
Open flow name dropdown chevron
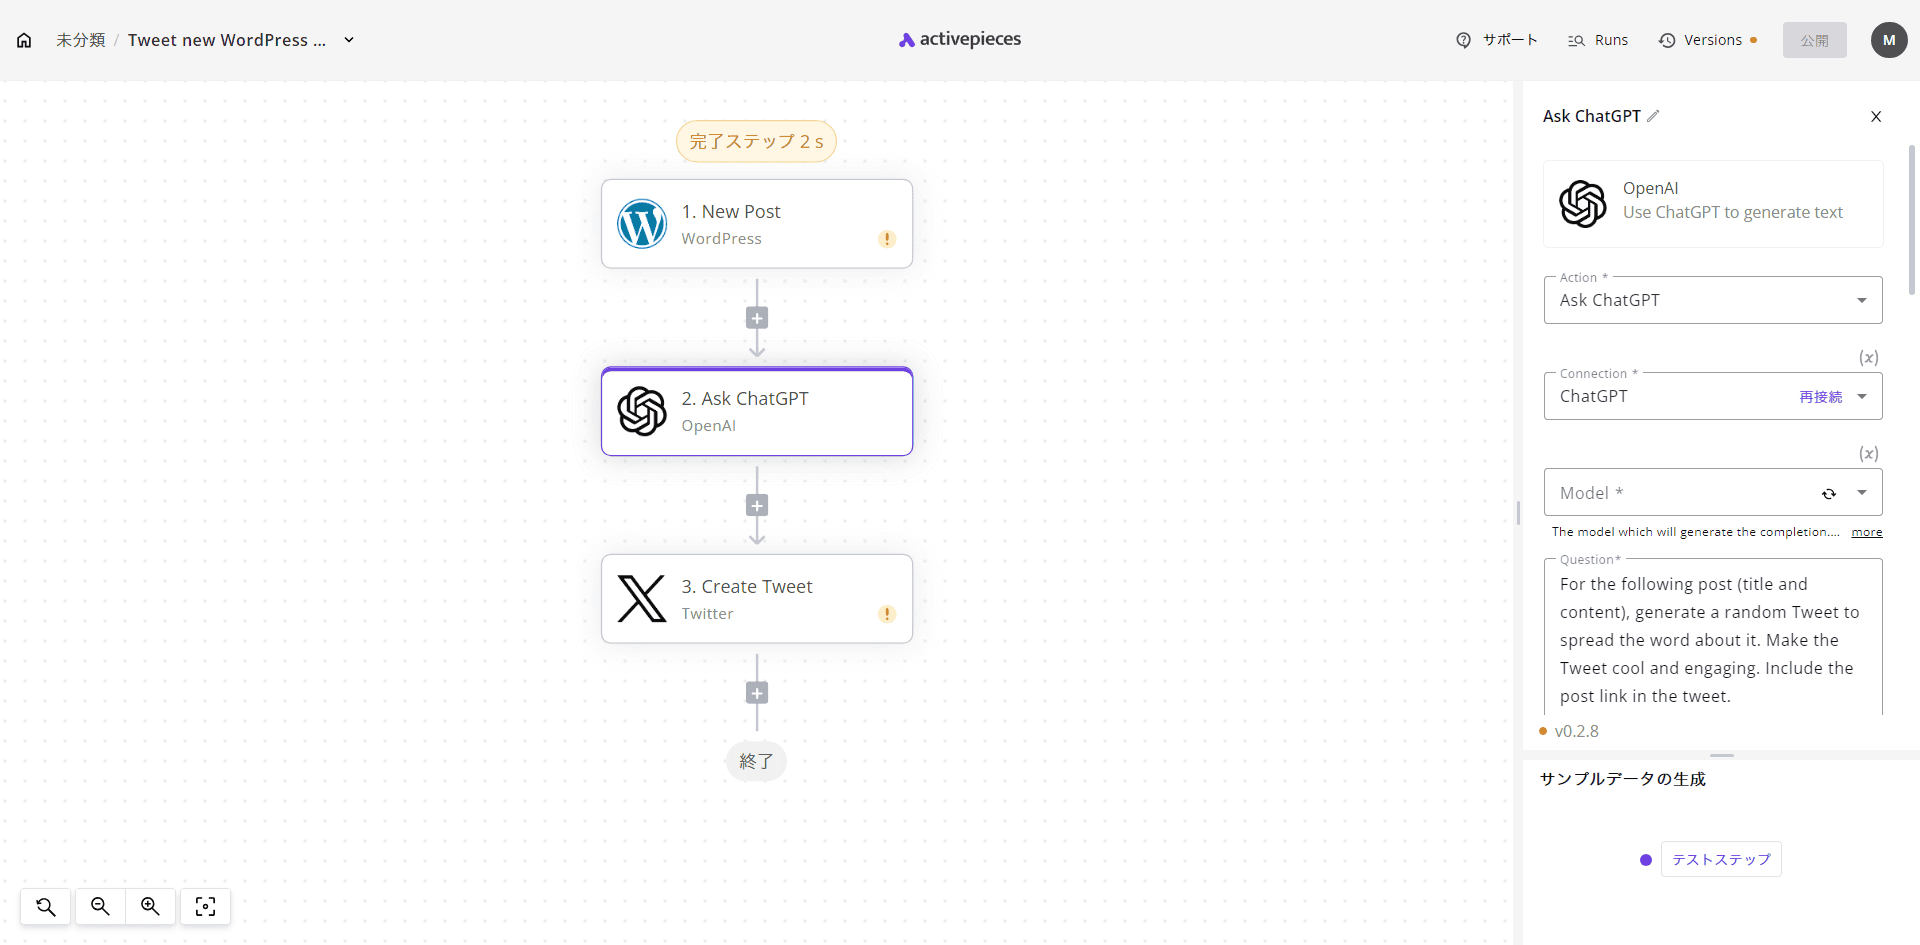(349, 40)
